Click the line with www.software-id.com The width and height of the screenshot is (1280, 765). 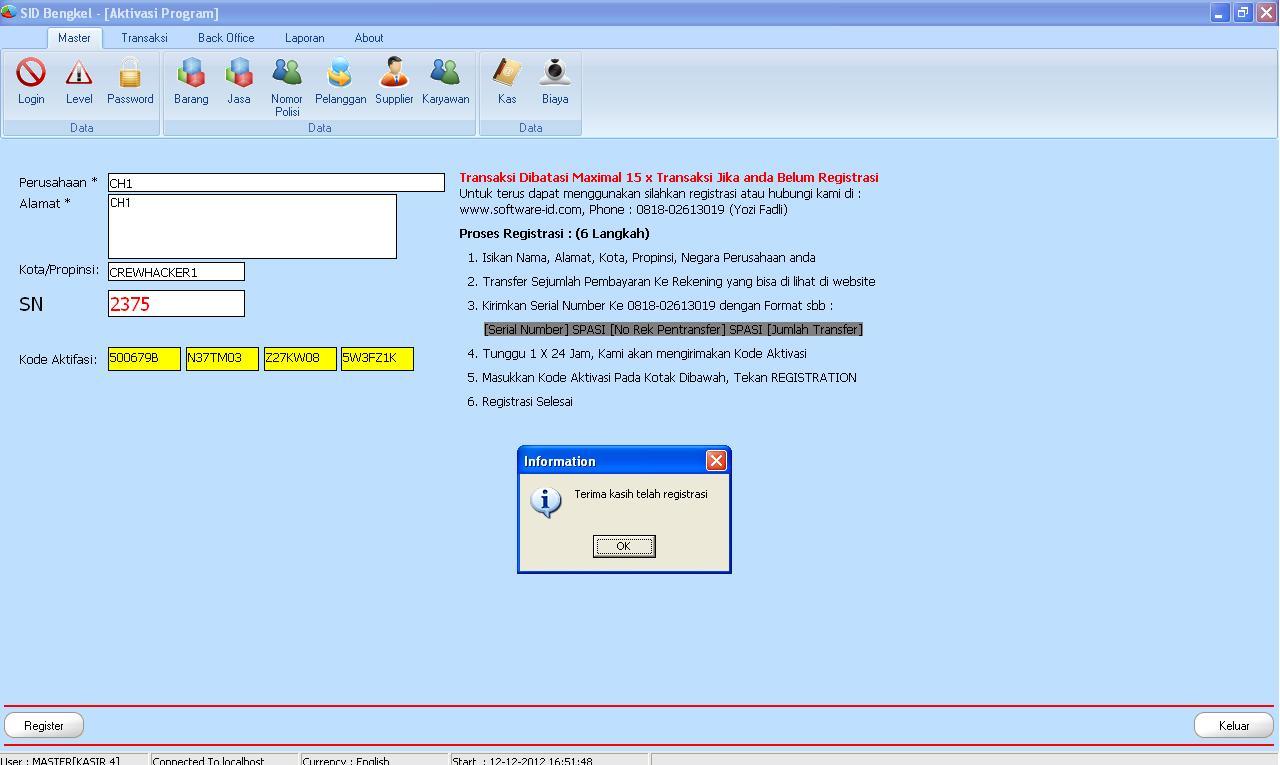[x=623, y=209]
